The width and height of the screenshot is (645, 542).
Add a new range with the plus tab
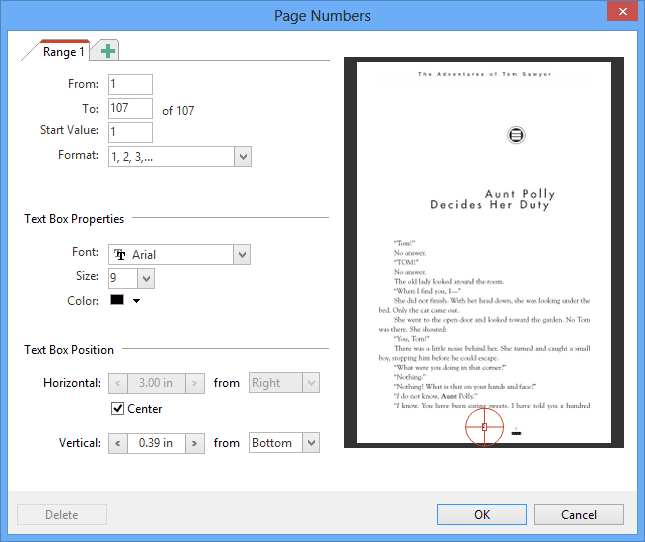tap(107, 51)
